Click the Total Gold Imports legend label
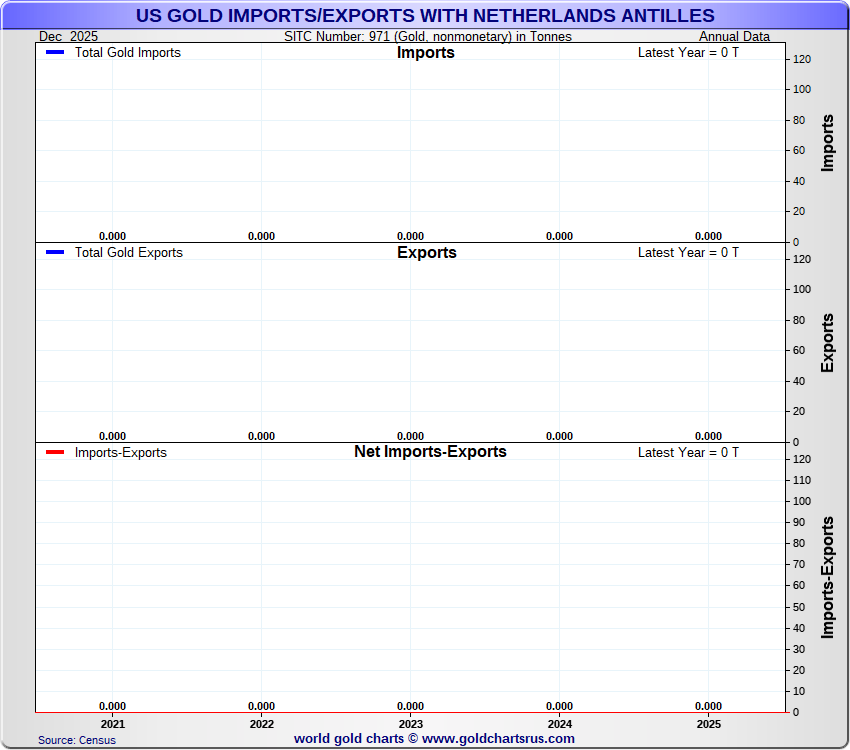 (128, 52)
